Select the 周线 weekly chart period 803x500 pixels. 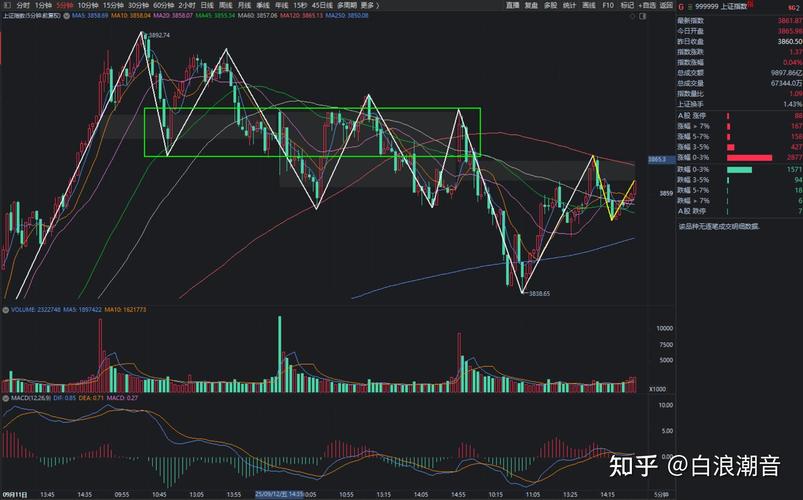[x=226, y=5]
